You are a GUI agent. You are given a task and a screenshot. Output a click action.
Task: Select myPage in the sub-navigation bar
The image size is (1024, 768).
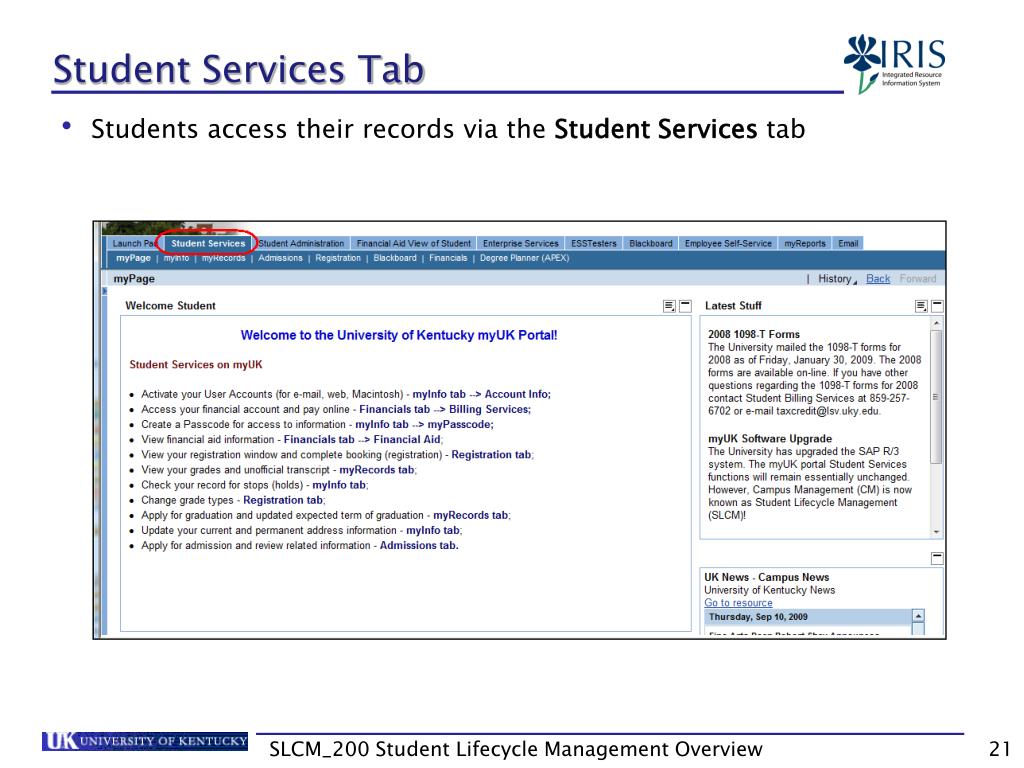[x=133, y=258]
